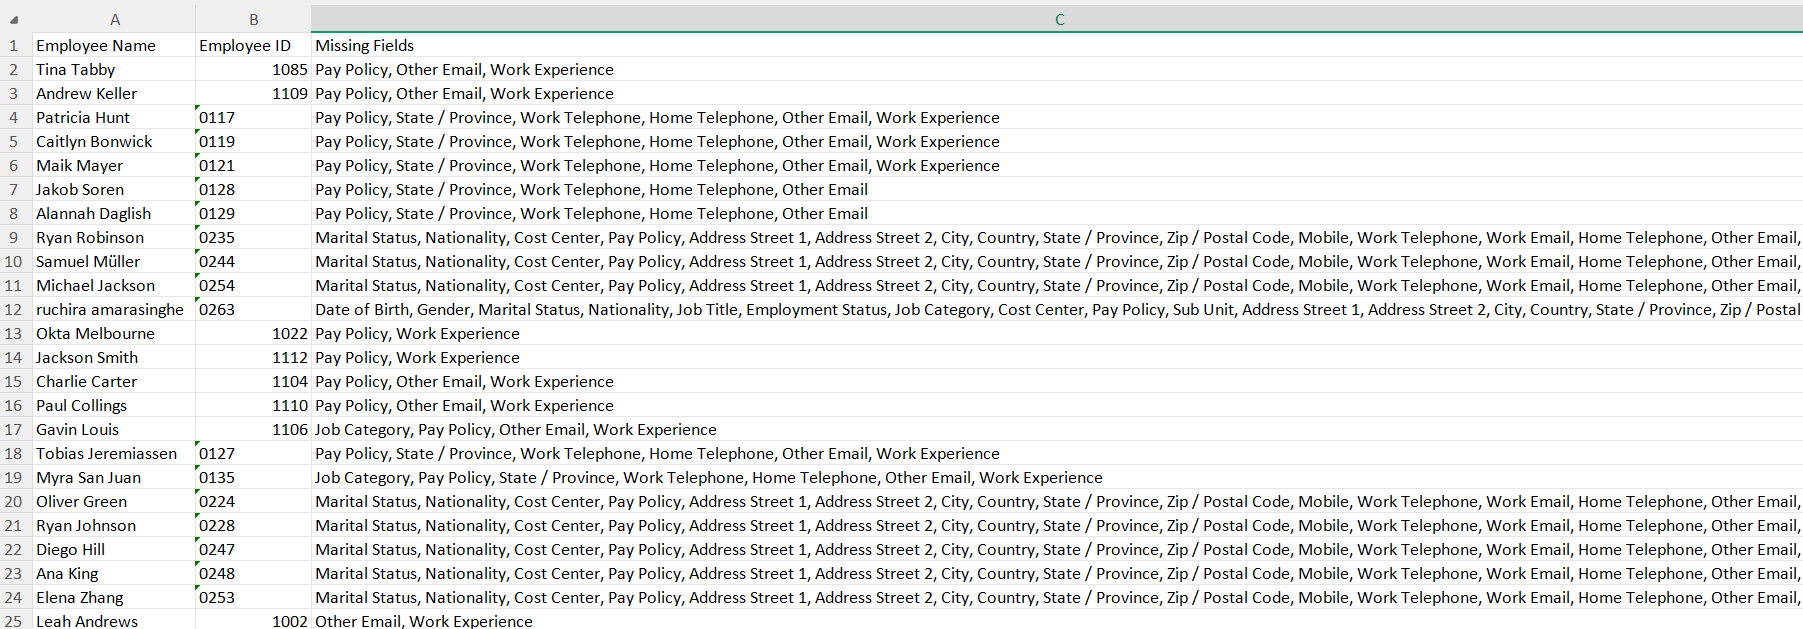
Task: Select the cell 'Alannah Daglish'
Action: pos(114,213)
